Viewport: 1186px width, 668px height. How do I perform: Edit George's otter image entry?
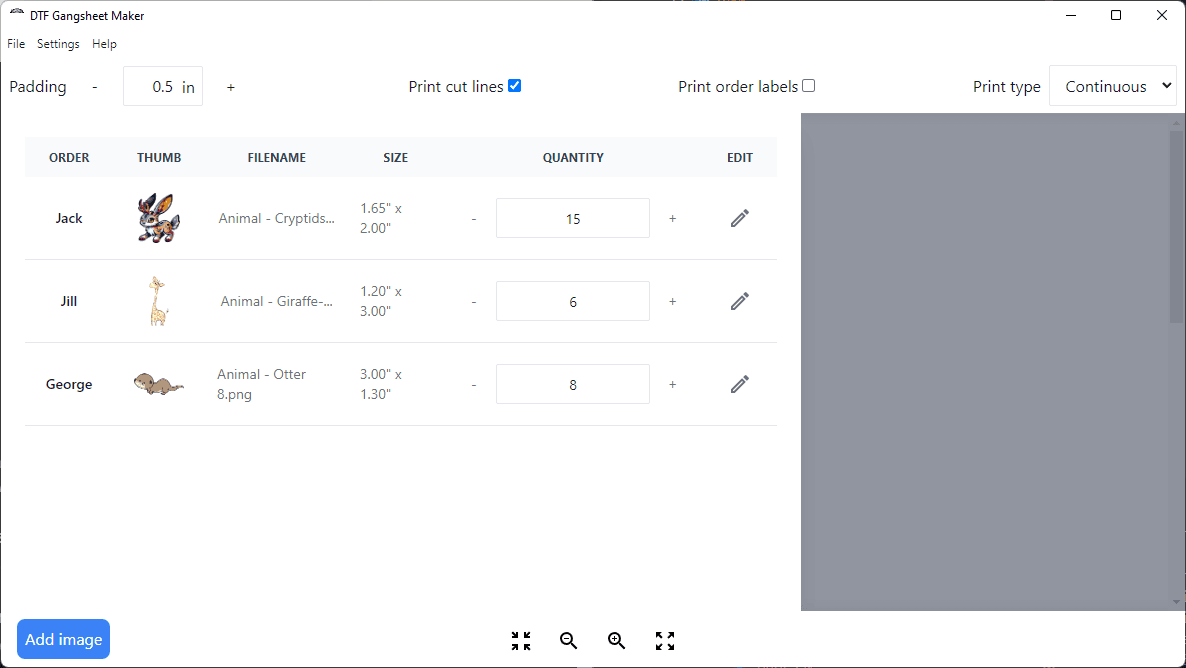pos(739,384)
